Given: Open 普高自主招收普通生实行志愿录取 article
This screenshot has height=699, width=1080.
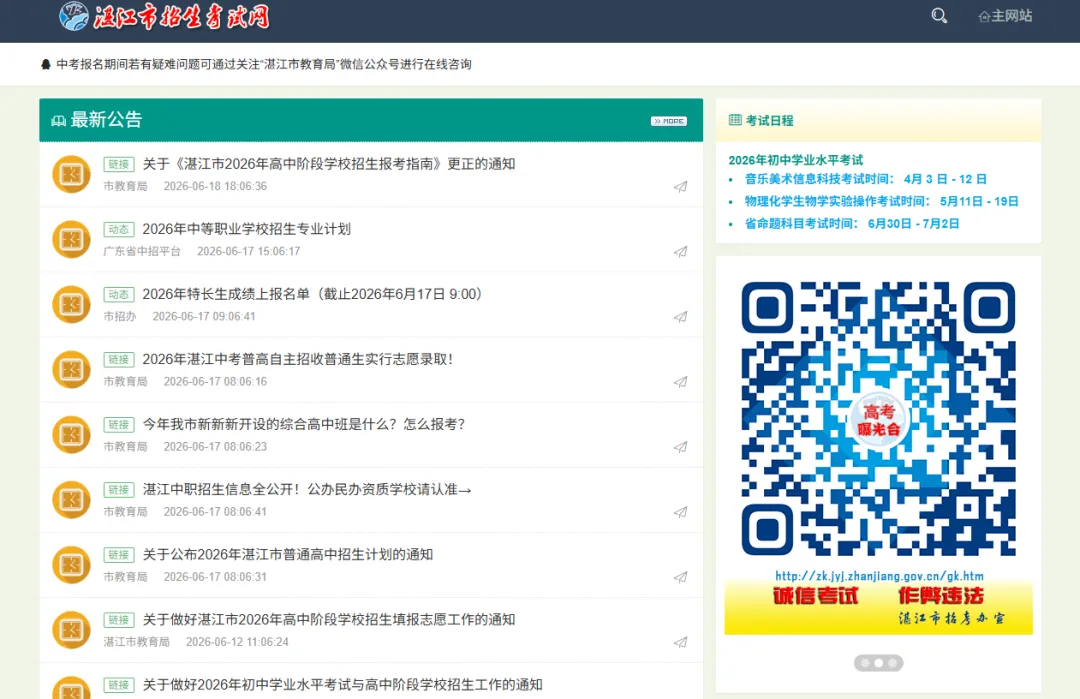Looking at the screenshot, I should 298,359.
